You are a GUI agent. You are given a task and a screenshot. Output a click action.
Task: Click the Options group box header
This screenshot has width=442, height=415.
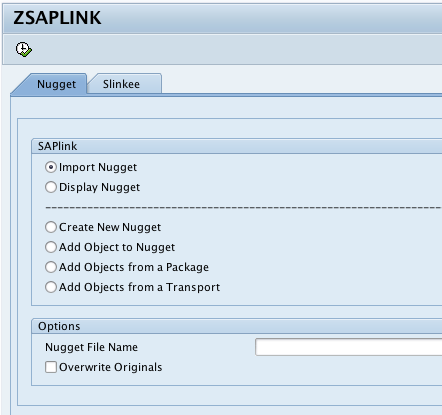[x=237, y=326]
